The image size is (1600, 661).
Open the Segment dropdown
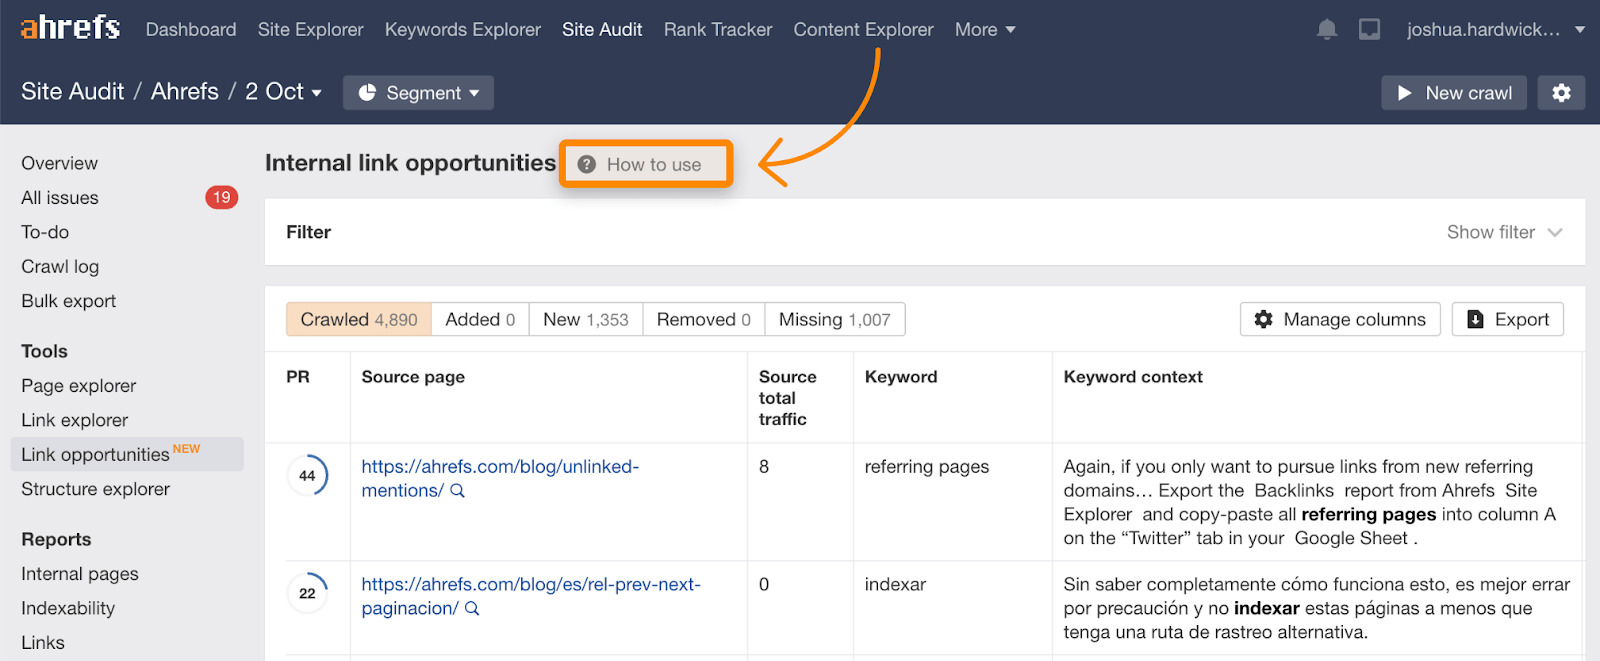418,93
